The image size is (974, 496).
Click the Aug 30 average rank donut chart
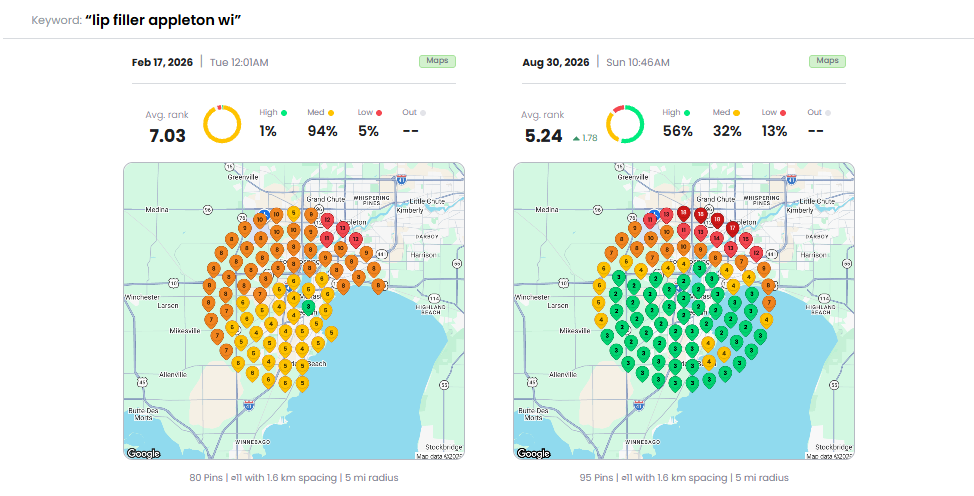pyautogui.click(x=625, y=124)
